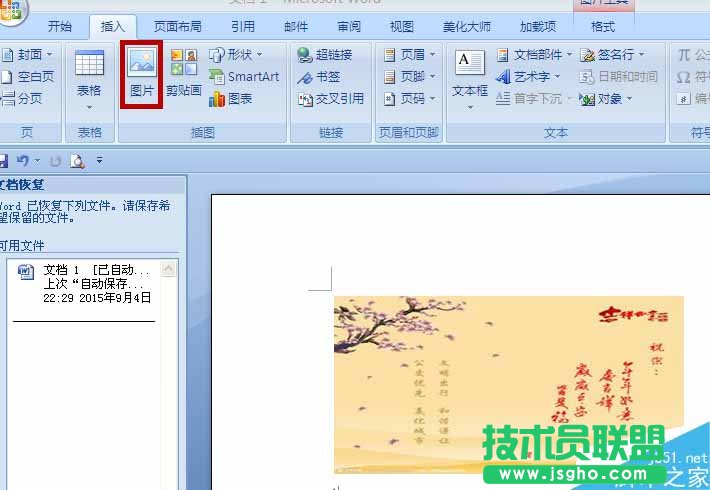The width and height of the screenshot is (710, 490).
Task: Insert Date and Time (日期和时间)
Action: coord(619,77)
